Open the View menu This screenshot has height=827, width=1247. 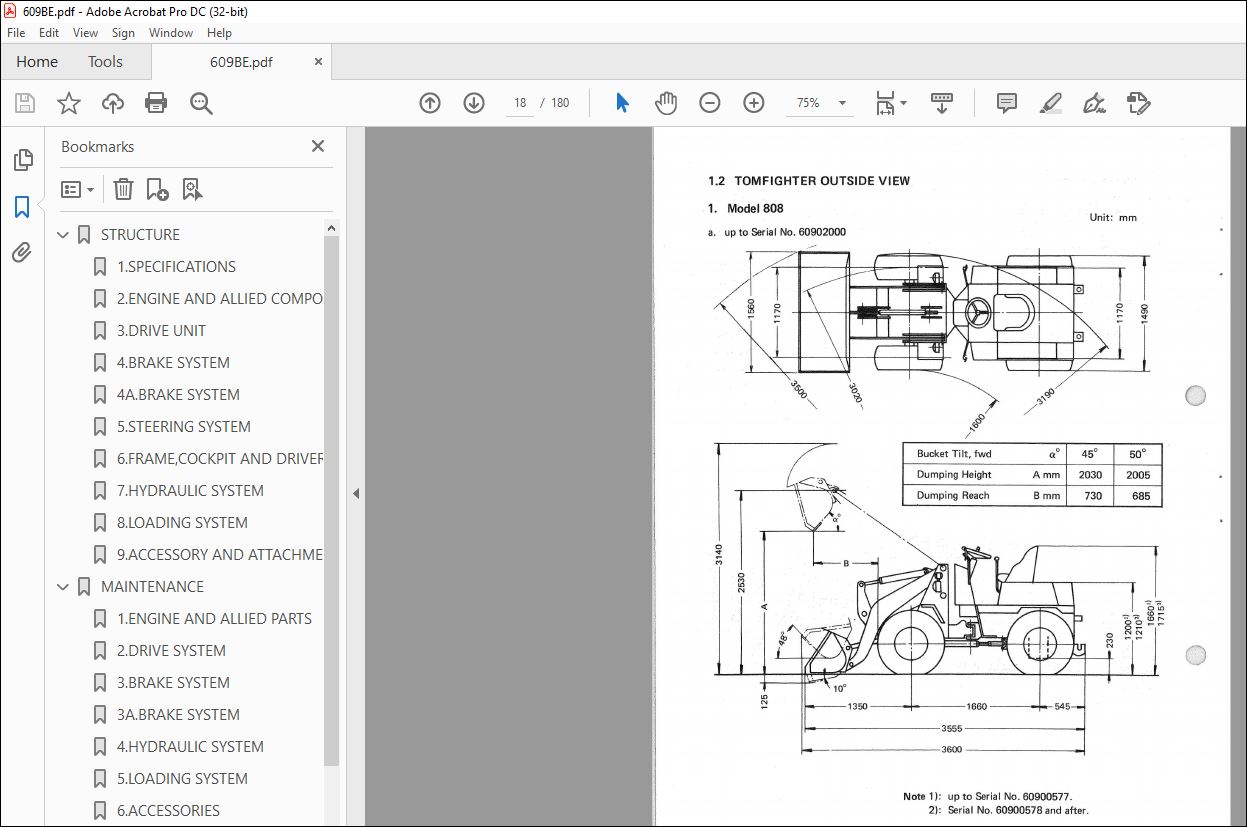coord(85,33)
